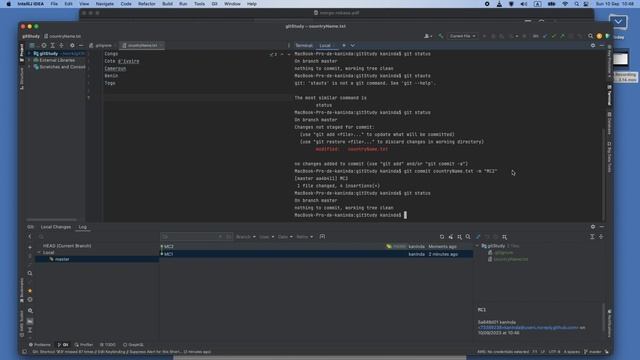Hide the Git tool window
The width and height of the screenshot is (640, 360).
602,227
